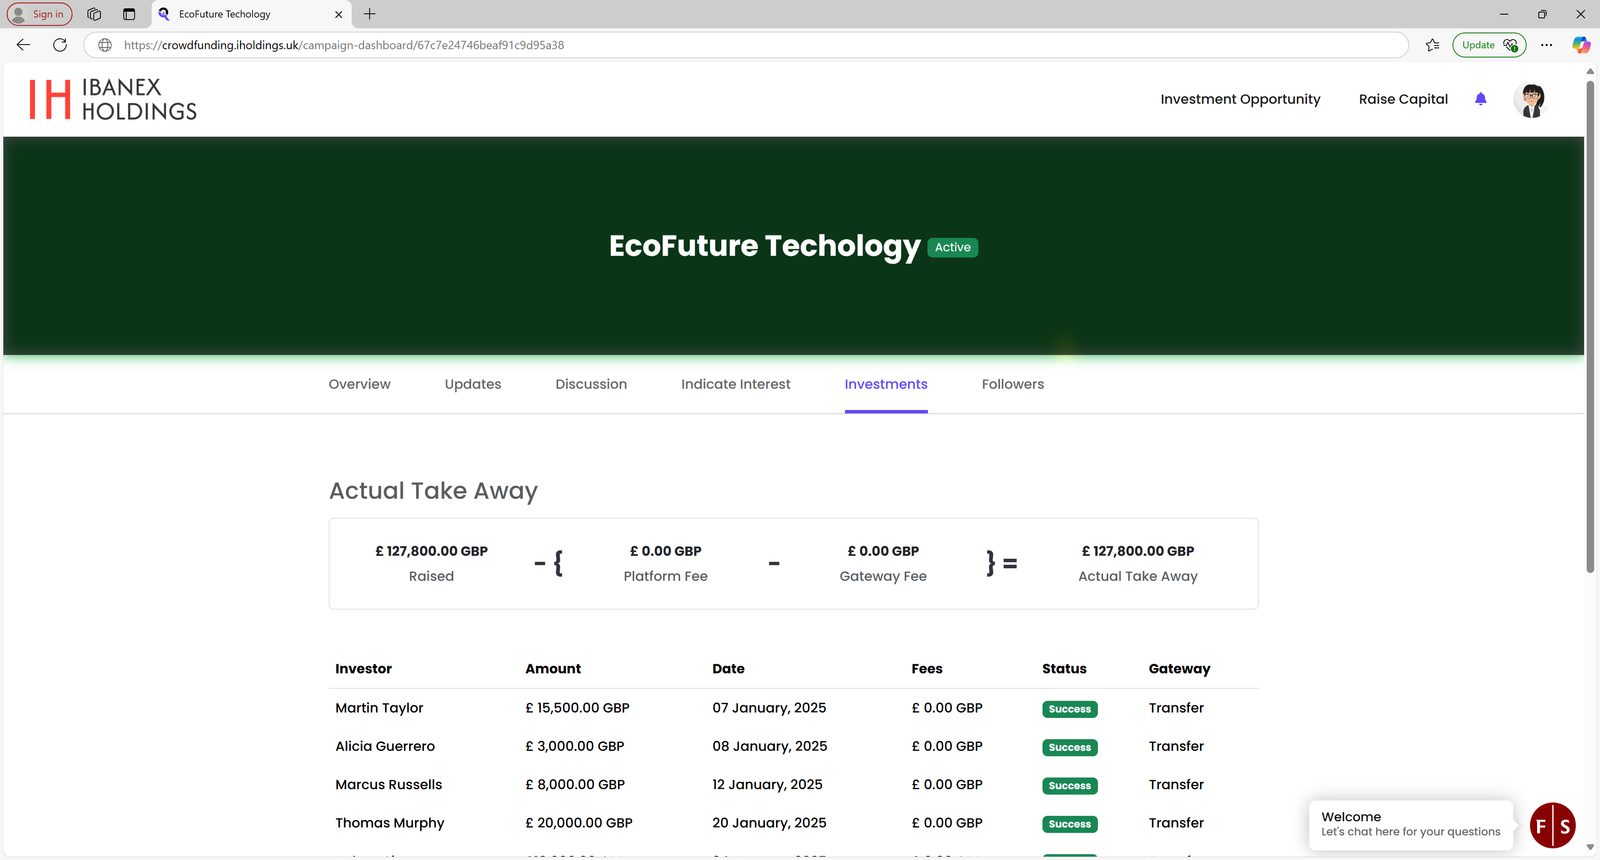1600x860 pixels.
Task: Open the tab actions menu icon
Action: tap(129, 14)
